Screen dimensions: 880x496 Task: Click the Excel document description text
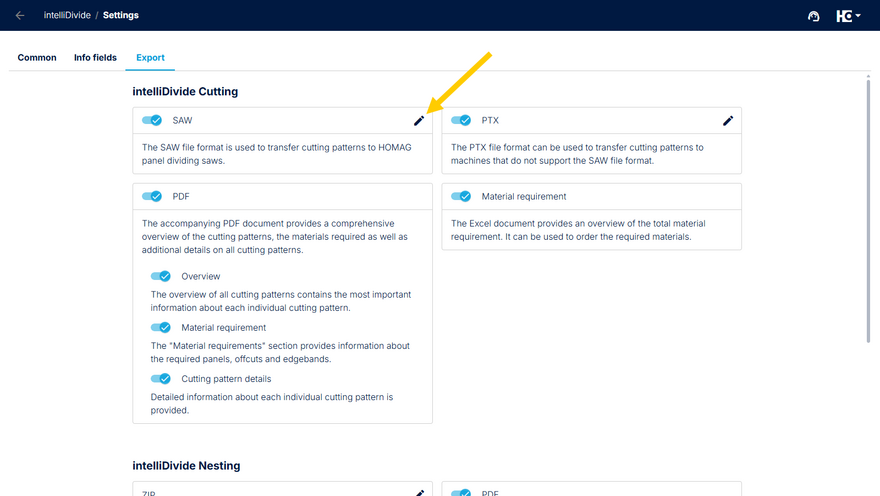coord(578,230)
